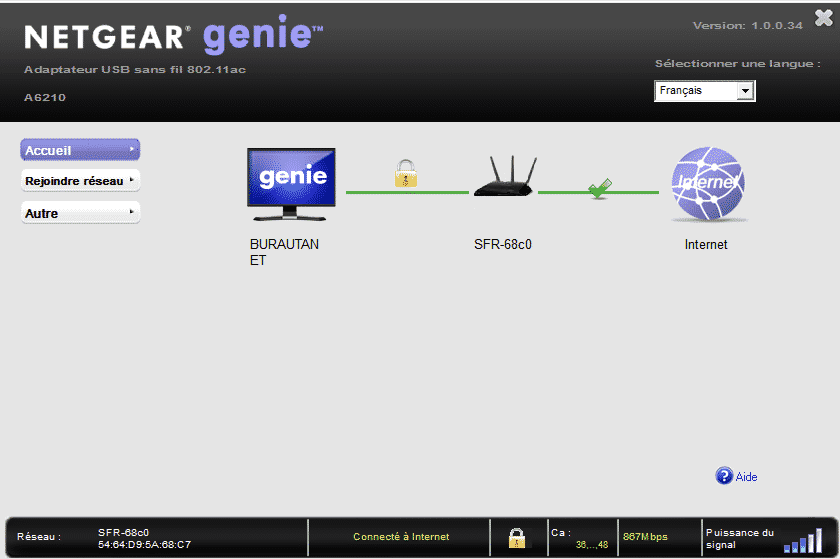Click the Internet globe icon
Image resolution: width=840 pixels, height=559 pixels.
click(708, 184)
